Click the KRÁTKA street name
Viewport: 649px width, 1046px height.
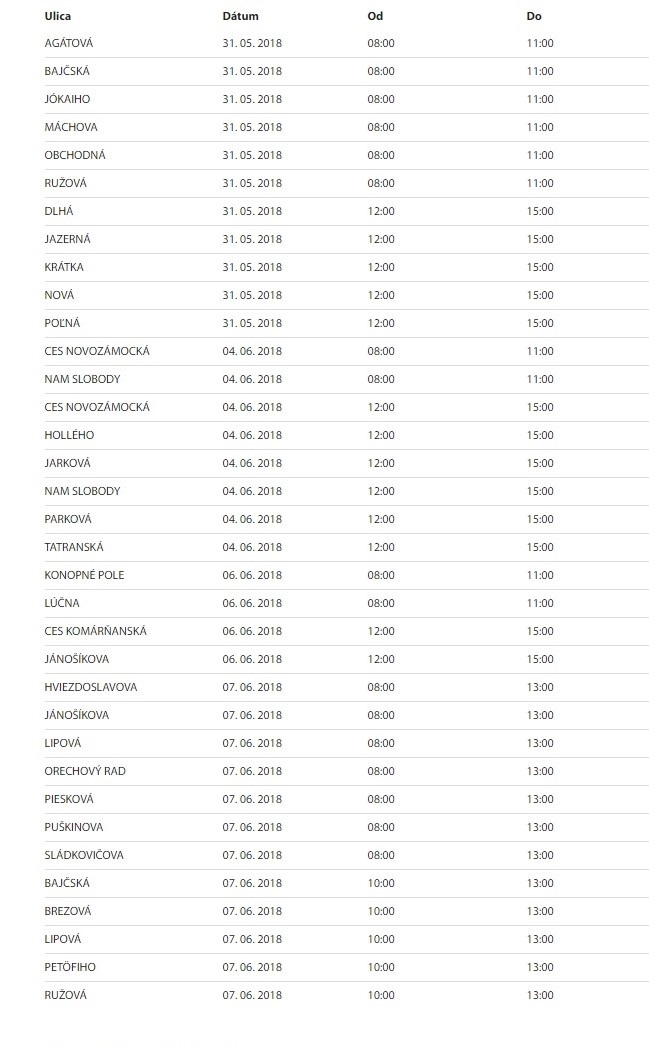tap(64, 268)
